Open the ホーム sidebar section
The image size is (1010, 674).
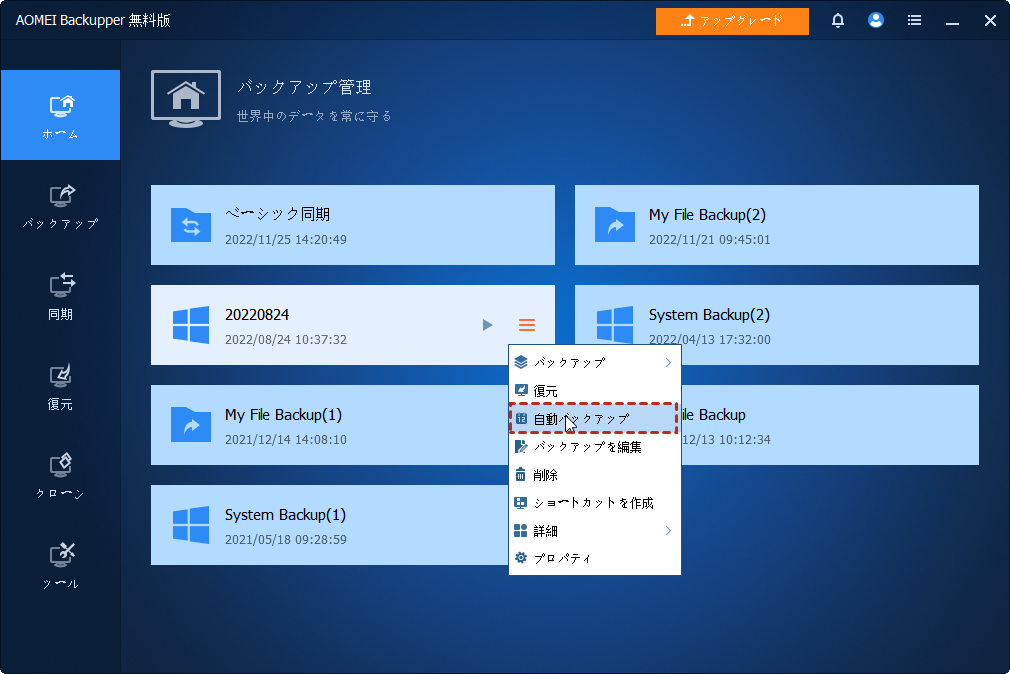pos(61,115)
